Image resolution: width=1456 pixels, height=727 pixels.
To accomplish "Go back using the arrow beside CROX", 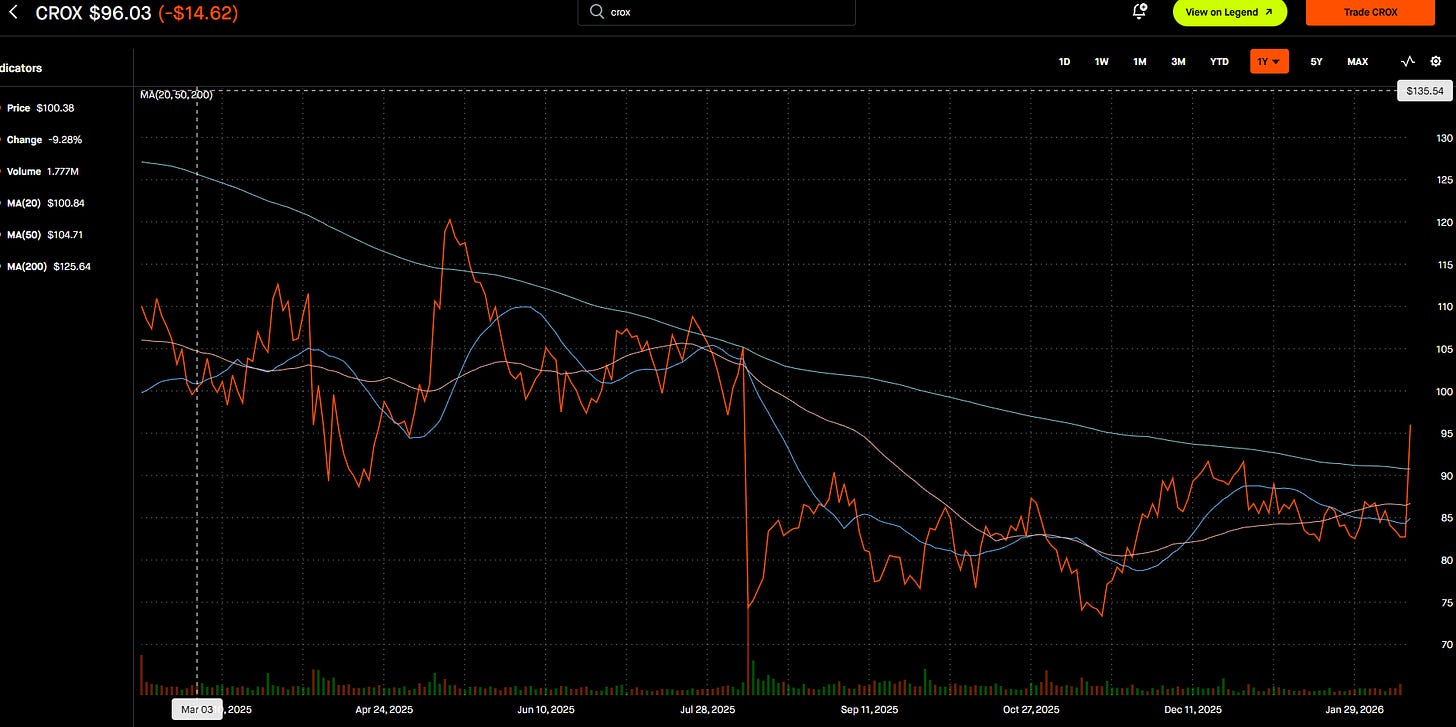I will (14, 13).
